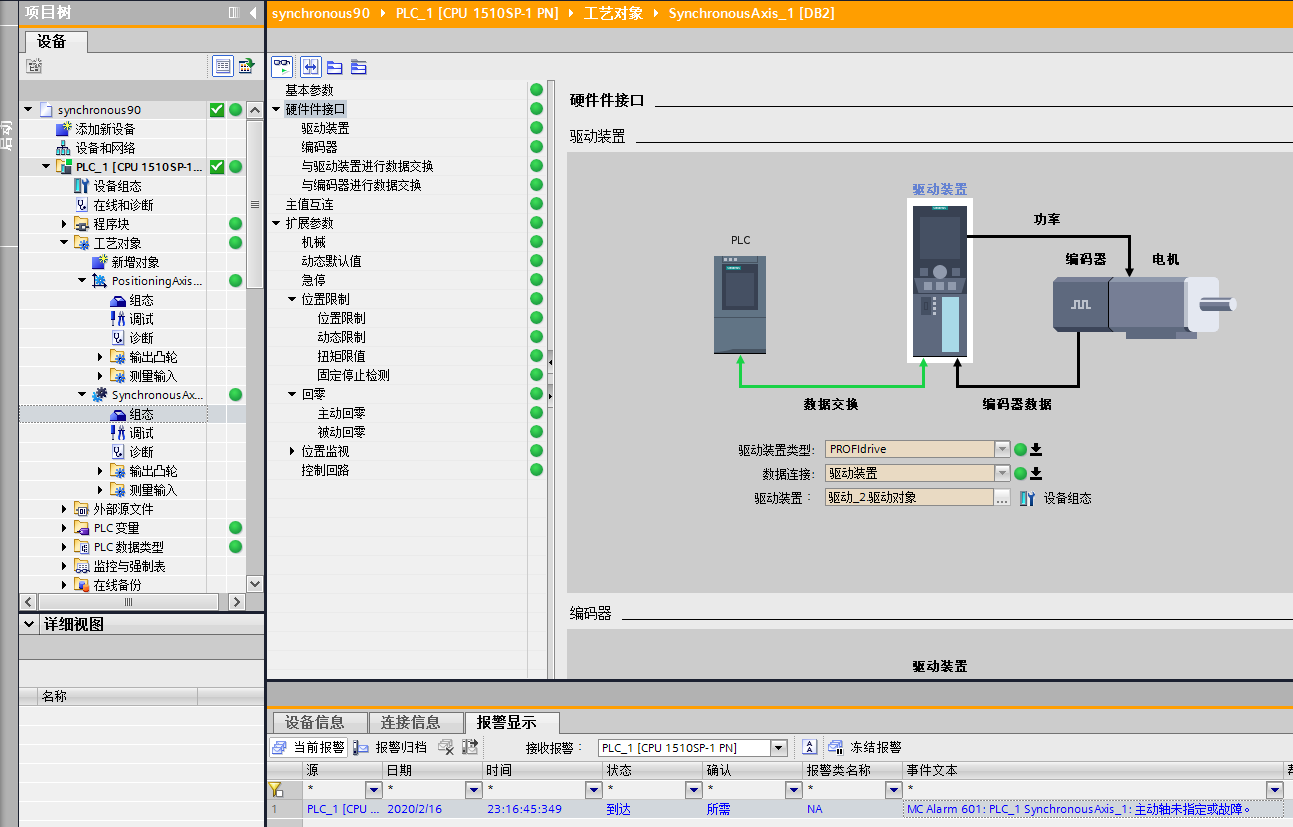Collapse the synchronous90 project node
The width and height of the screenshot is (1293, 827).
coord(28,110)
